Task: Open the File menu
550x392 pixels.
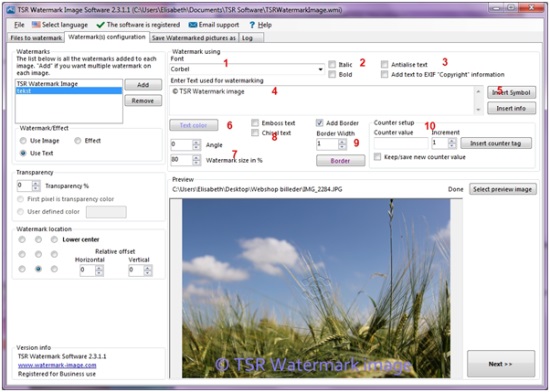Action: click(19, 25)
